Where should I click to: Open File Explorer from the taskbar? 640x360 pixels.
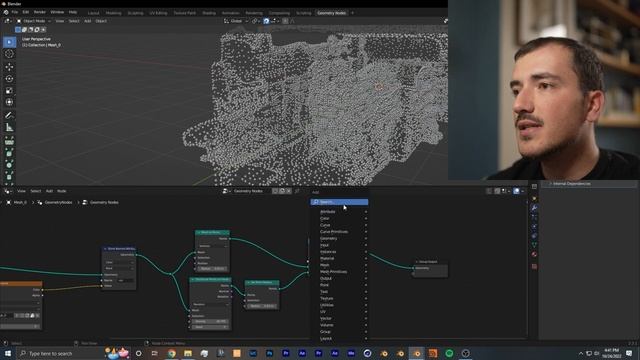(x=188, y=353)
